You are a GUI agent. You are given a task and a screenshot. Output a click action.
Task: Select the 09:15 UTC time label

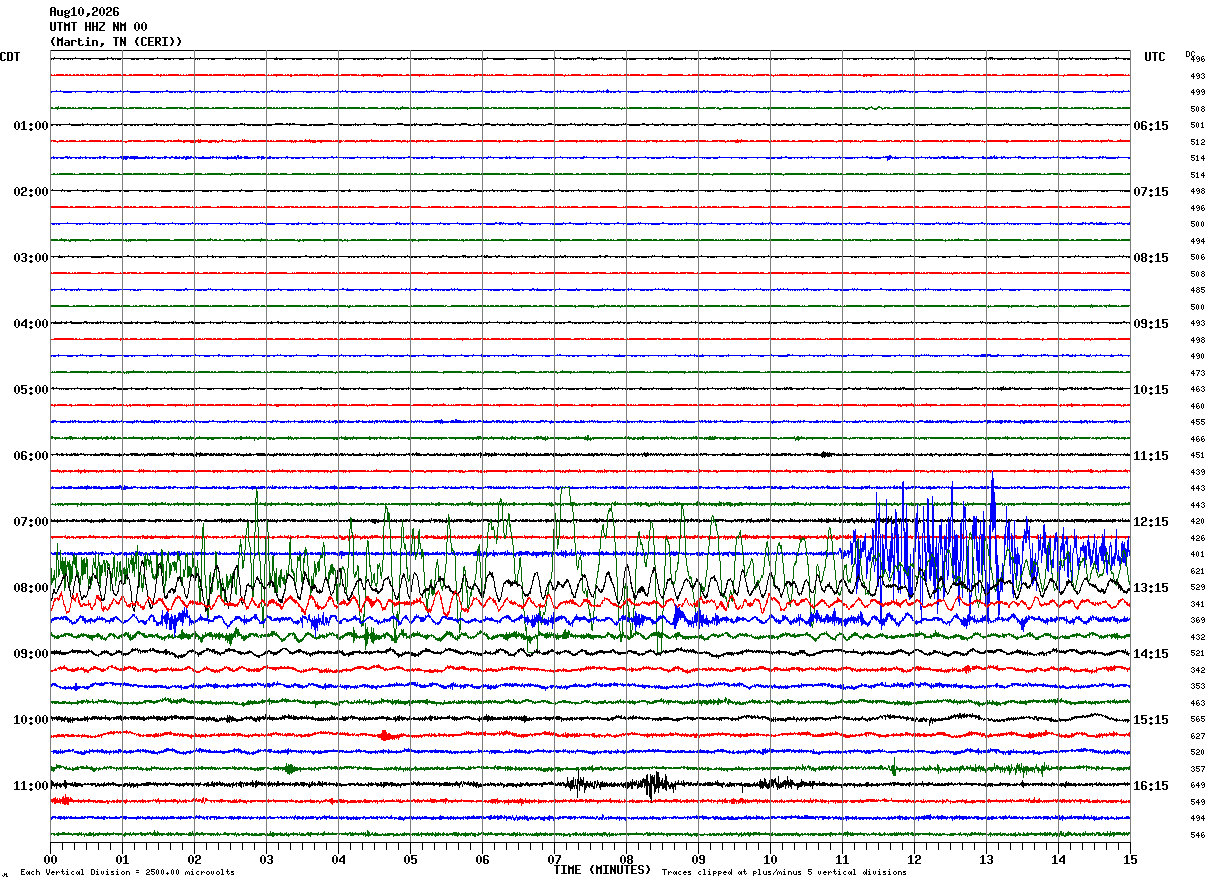1151,324
